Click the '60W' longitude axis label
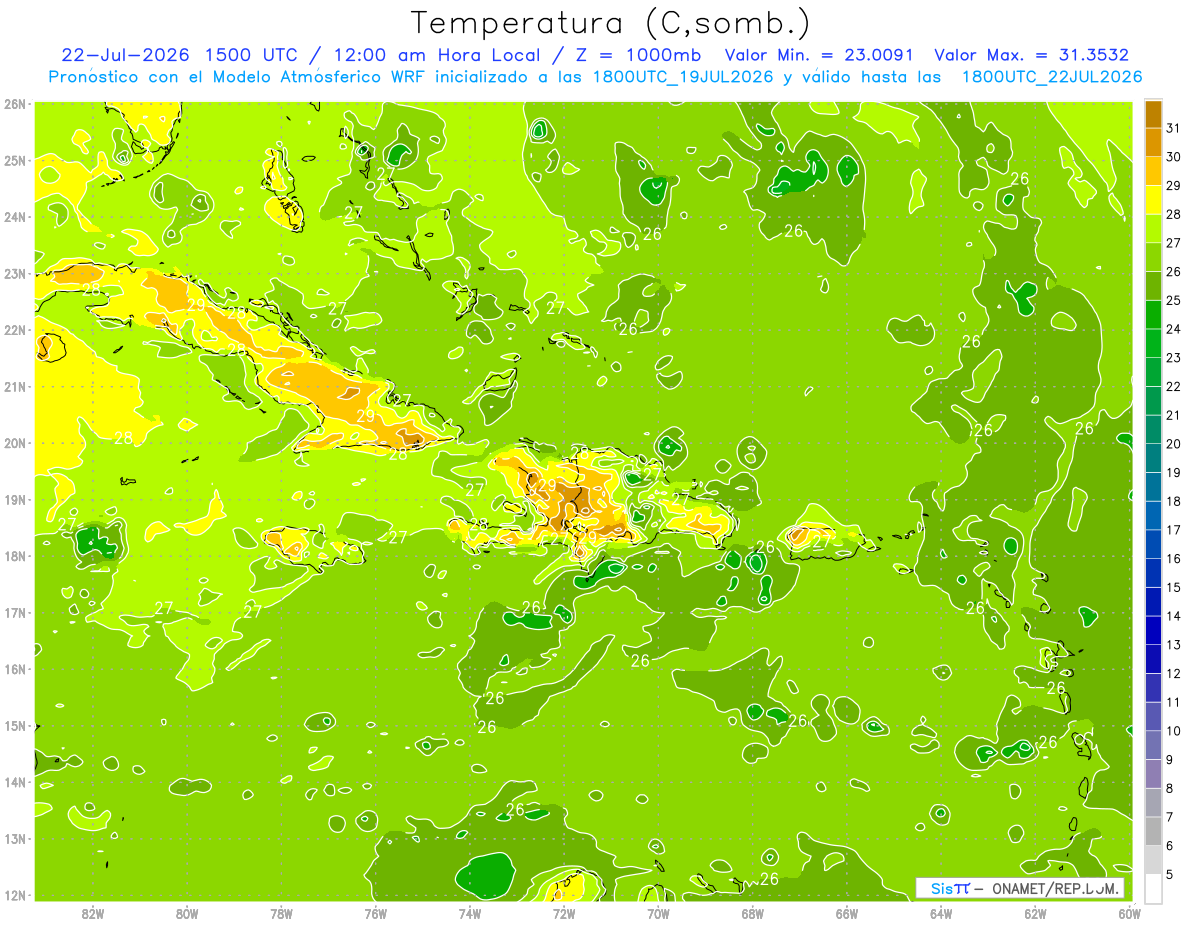 click(1129, 913)
